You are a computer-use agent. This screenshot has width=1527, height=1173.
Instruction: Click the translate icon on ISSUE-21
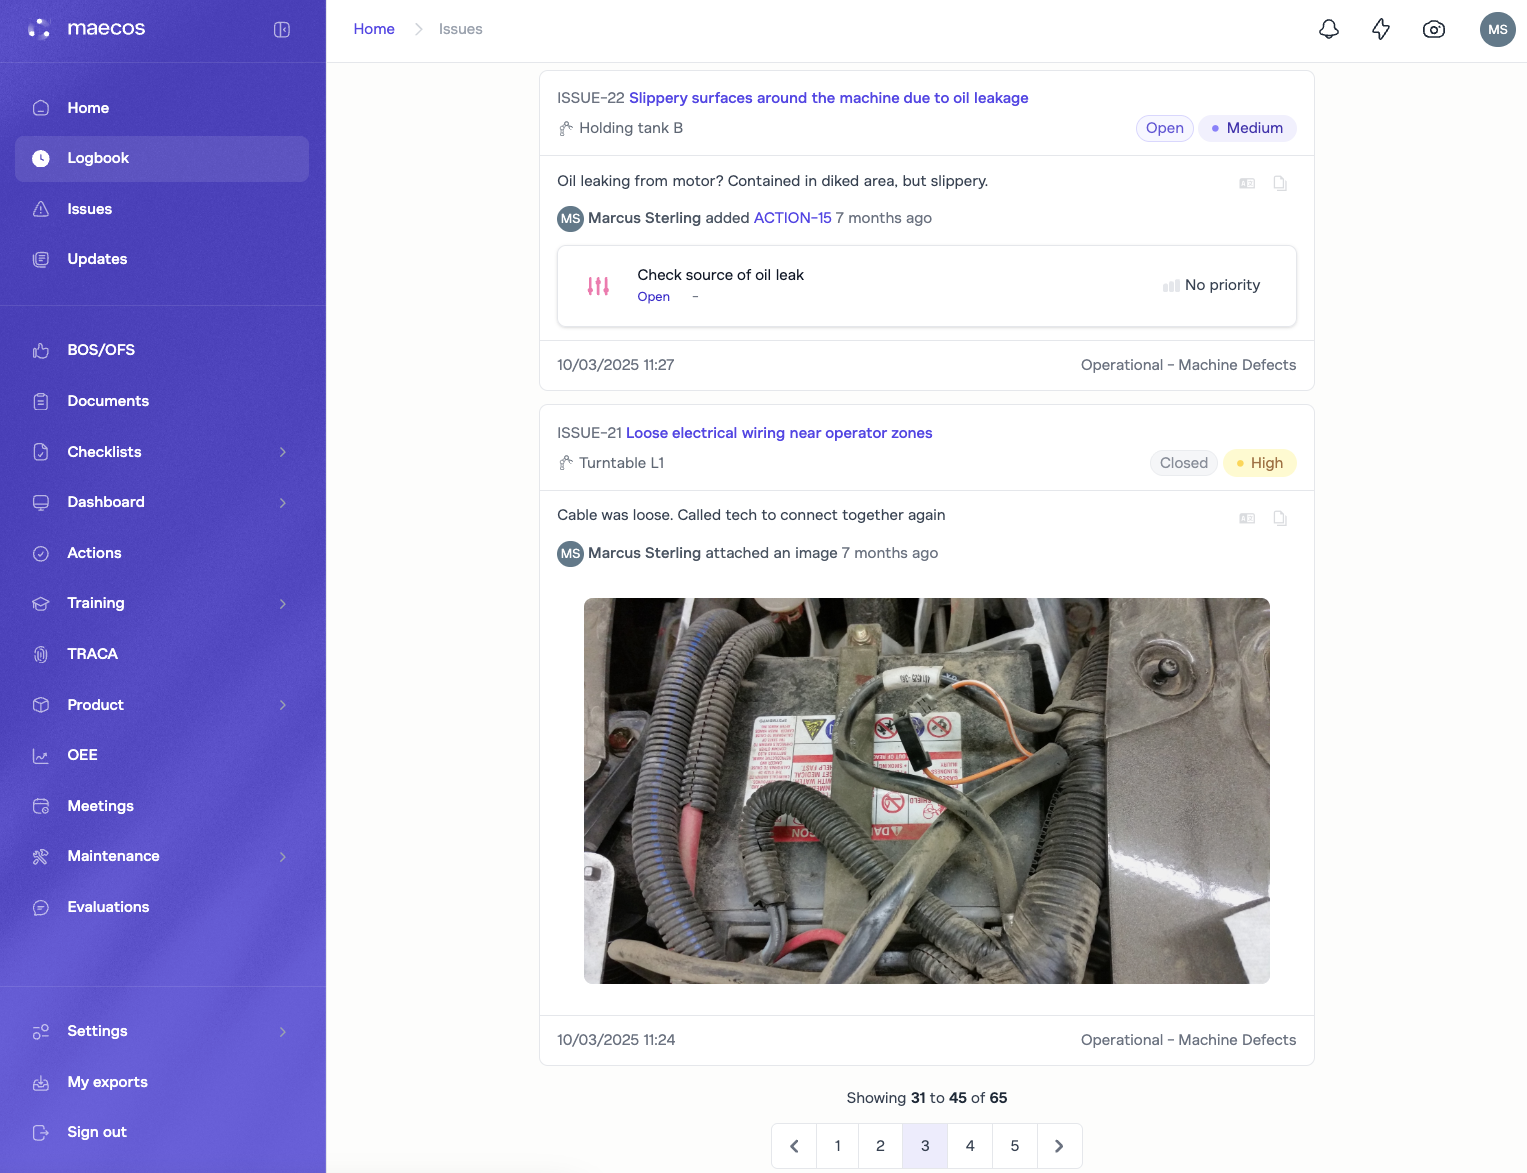click(x=1247, y=518)
